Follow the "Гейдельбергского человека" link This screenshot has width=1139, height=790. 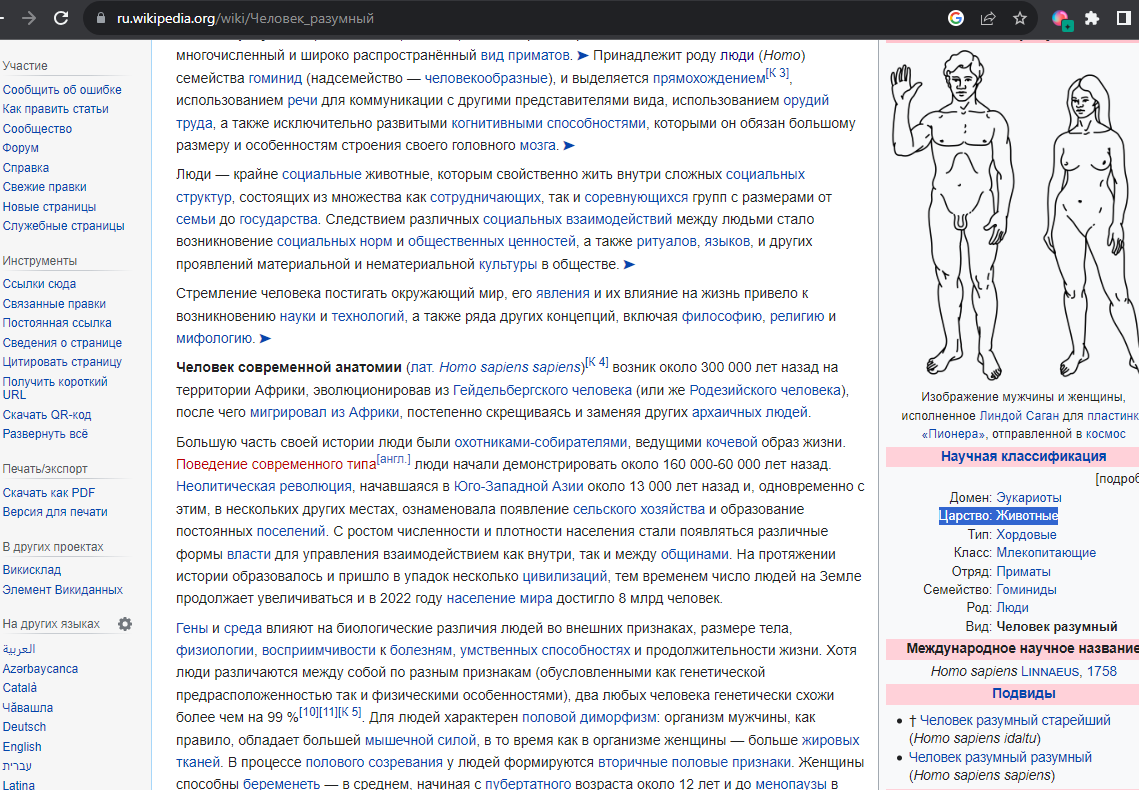(542, 390)
